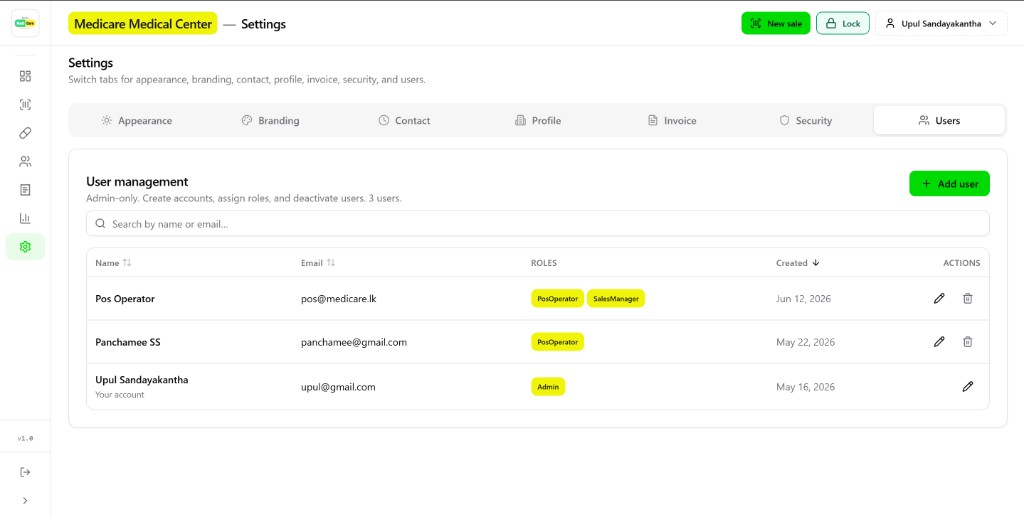Edit the Upul Sandayakantha account with pencil icon
1024x517 pixels.
pyautogui.click(x=968, y=386)
